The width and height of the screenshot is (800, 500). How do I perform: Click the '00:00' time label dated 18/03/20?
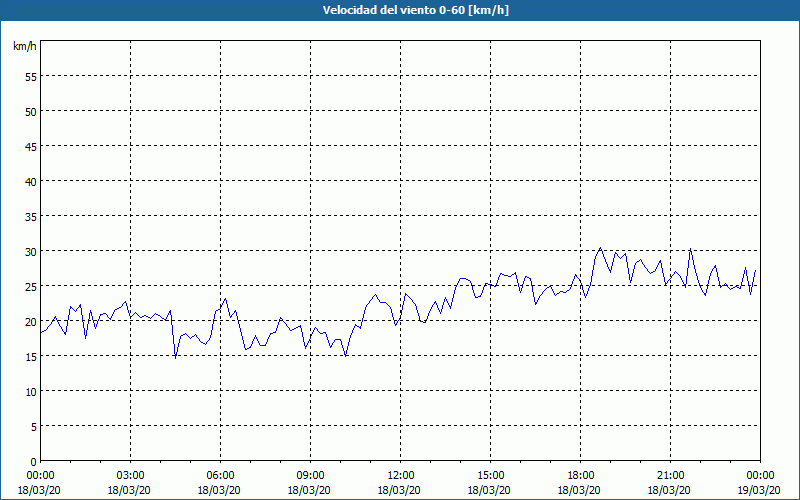coord(40,476)
